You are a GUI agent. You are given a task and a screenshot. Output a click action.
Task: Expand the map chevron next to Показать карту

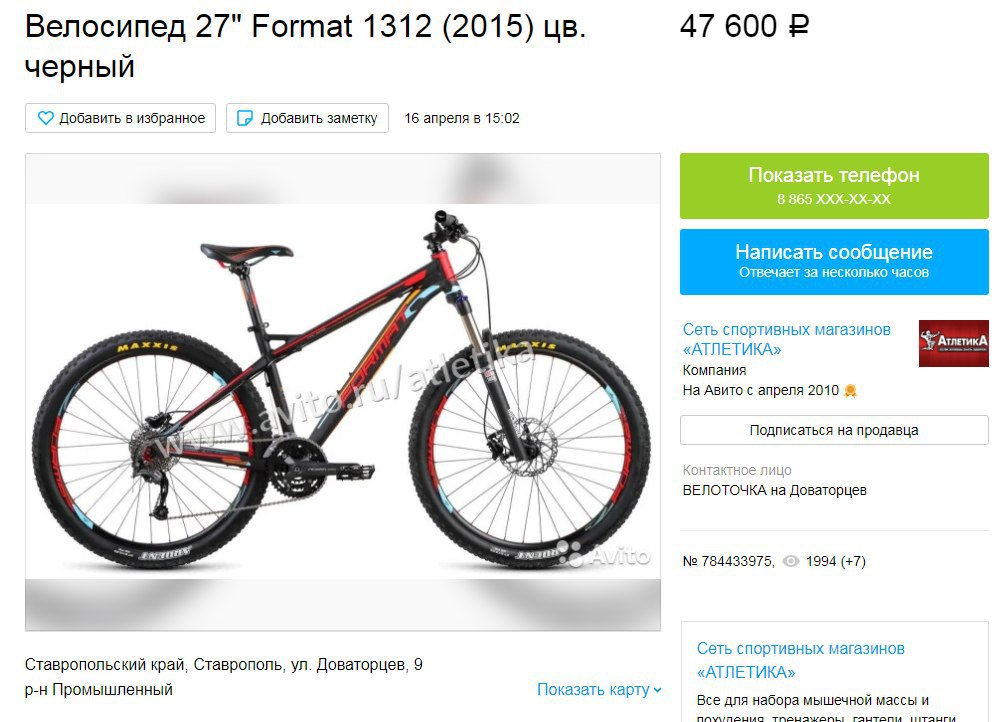[x=657, y=690]
